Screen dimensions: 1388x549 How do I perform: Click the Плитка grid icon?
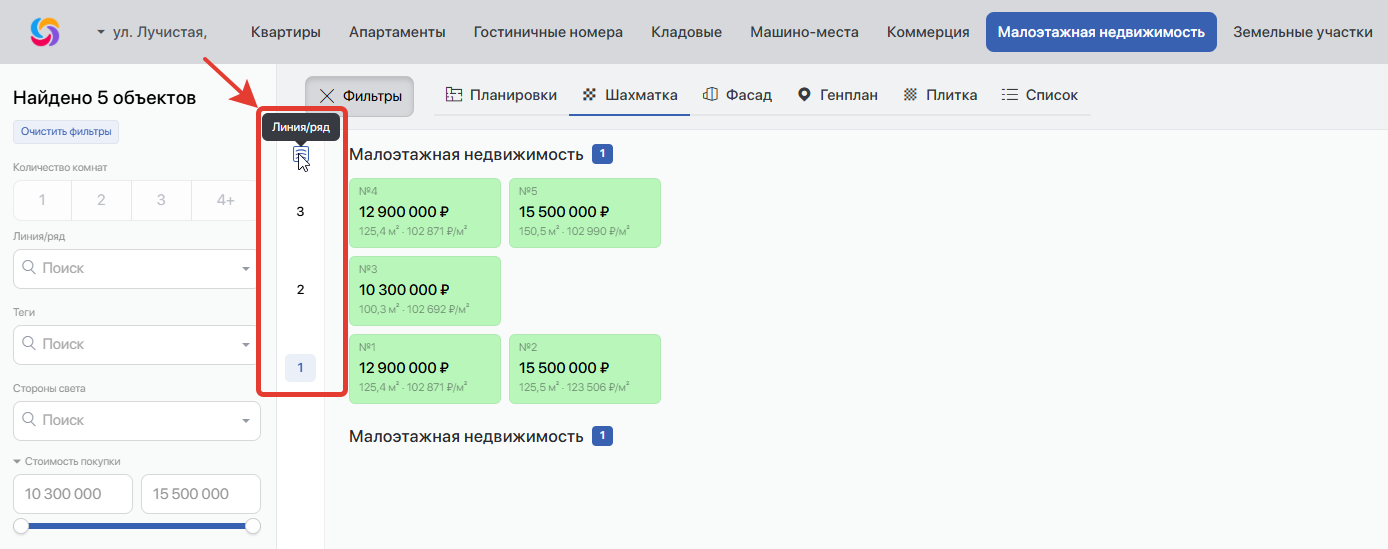tap(910, 95)
